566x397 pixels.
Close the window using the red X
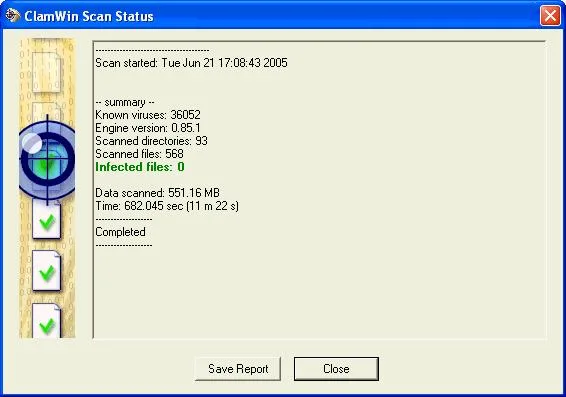(x=550, y=16)
